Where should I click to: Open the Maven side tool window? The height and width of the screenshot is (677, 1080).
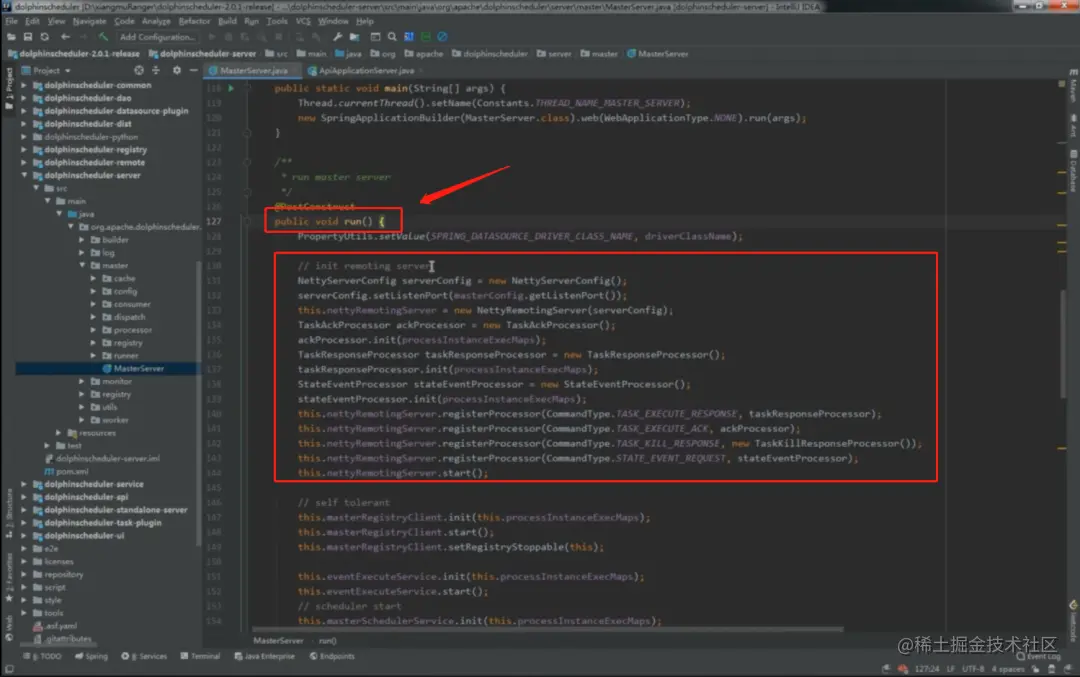(1073, 86)
